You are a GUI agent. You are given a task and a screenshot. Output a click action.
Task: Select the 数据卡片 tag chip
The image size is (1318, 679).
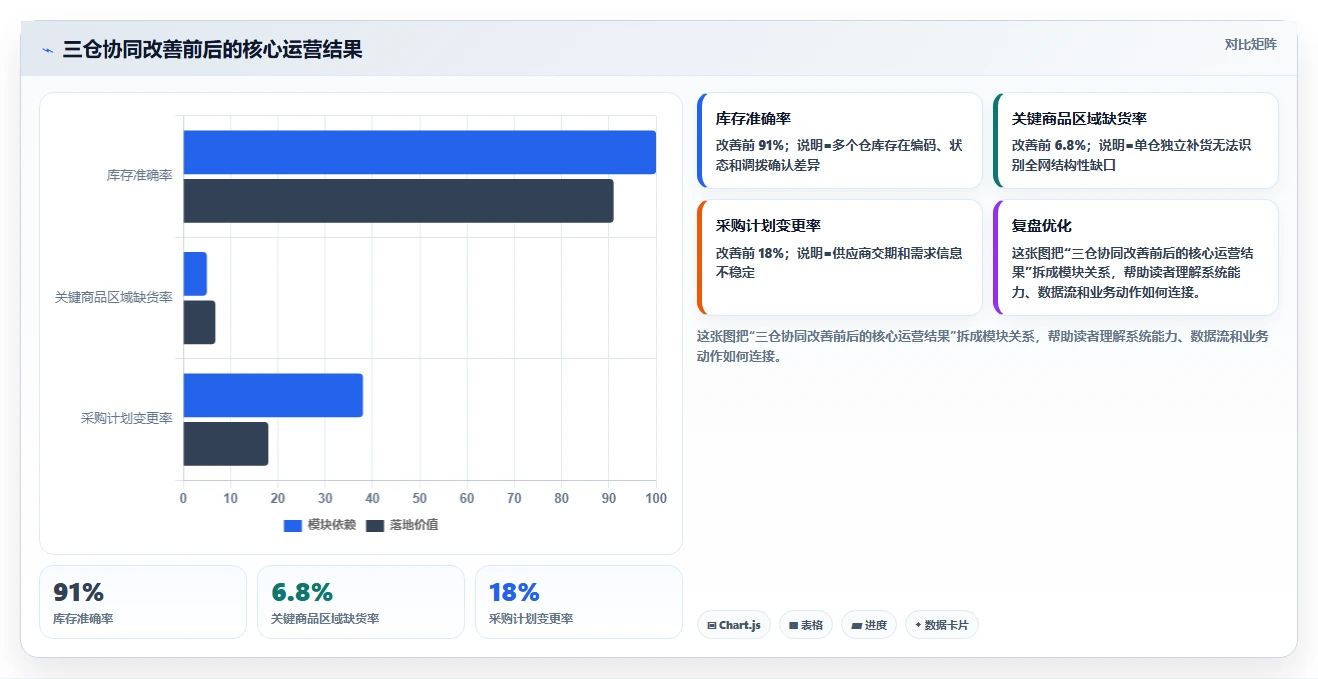pyautogui.click(x=942, y=625)
